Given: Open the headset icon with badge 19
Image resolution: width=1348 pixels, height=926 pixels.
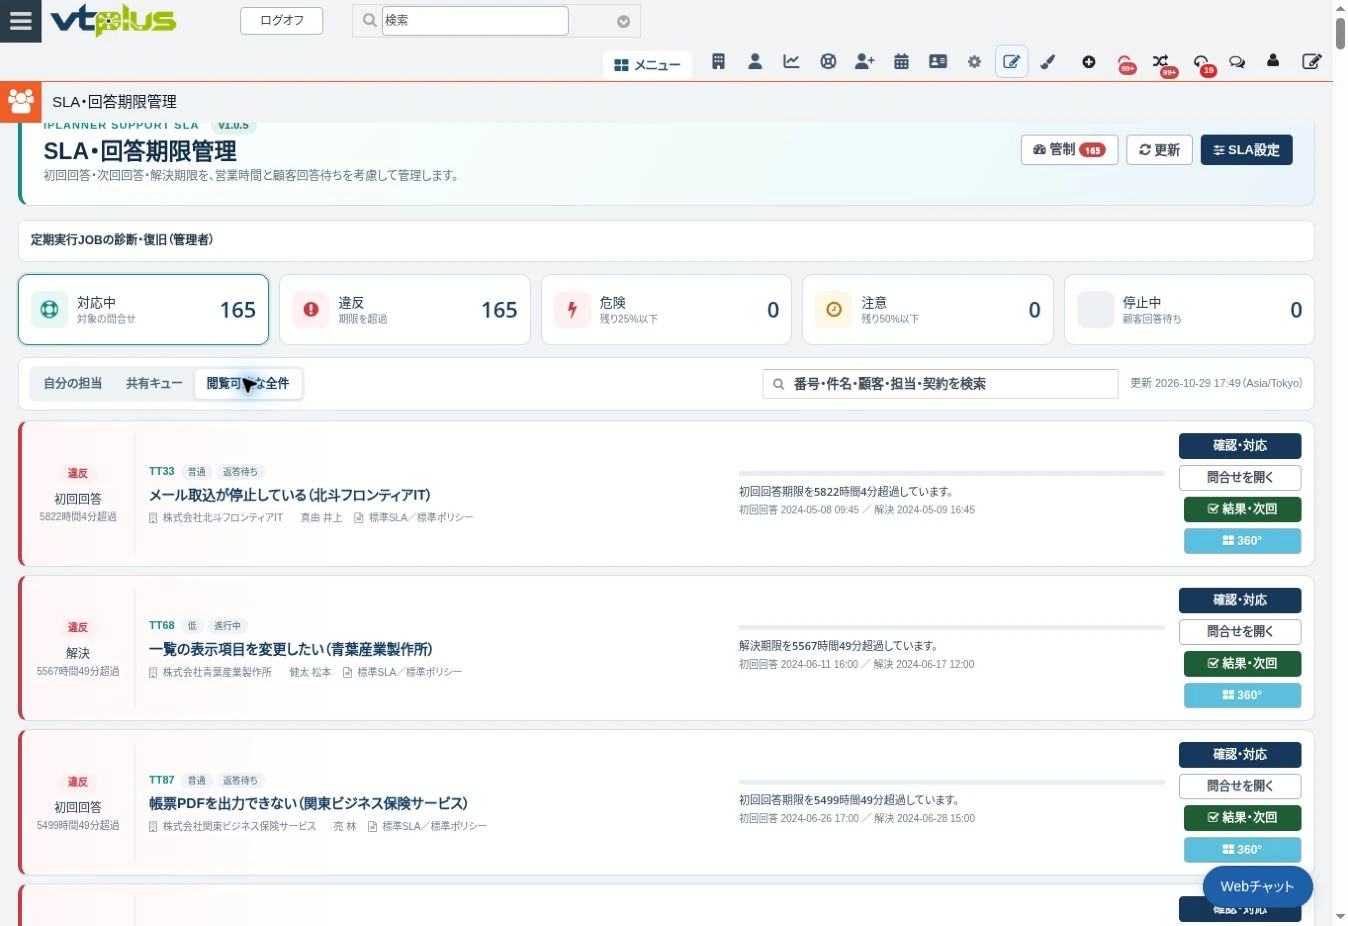Looking at the screenshot, I should (1202, 63).
